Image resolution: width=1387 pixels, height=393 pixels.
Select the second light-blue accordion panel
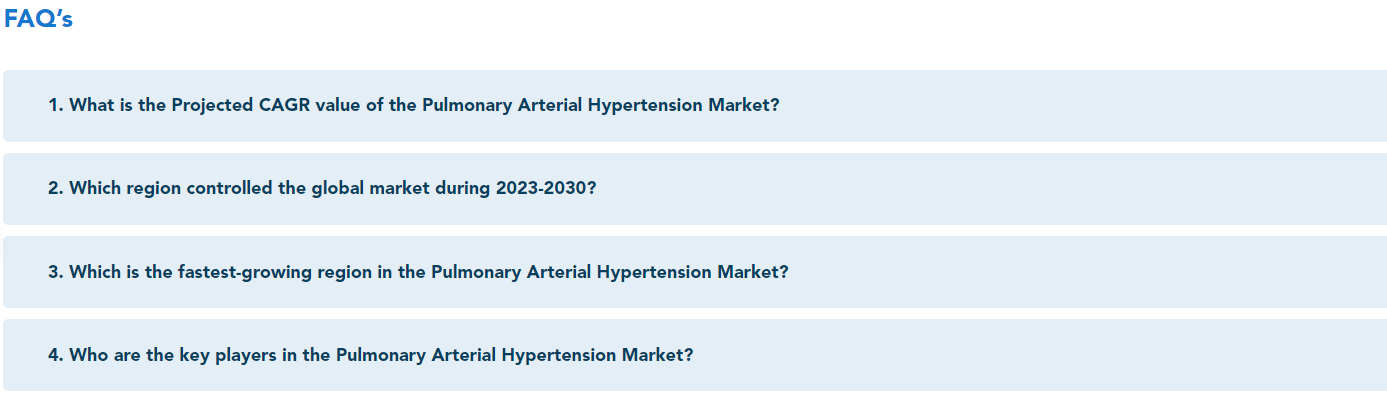tap(695, 188)
